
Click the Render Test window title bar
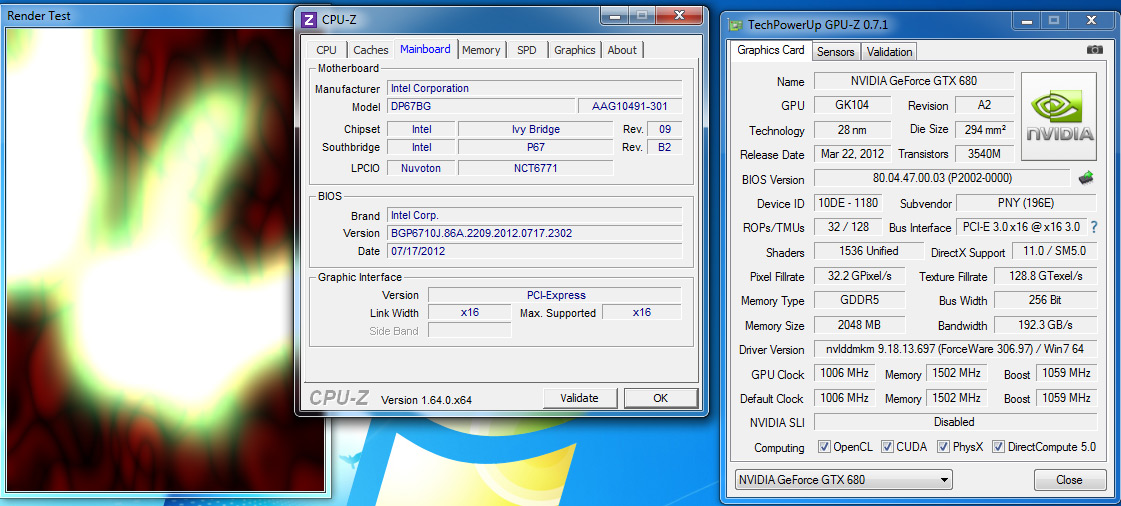point(149,15)
